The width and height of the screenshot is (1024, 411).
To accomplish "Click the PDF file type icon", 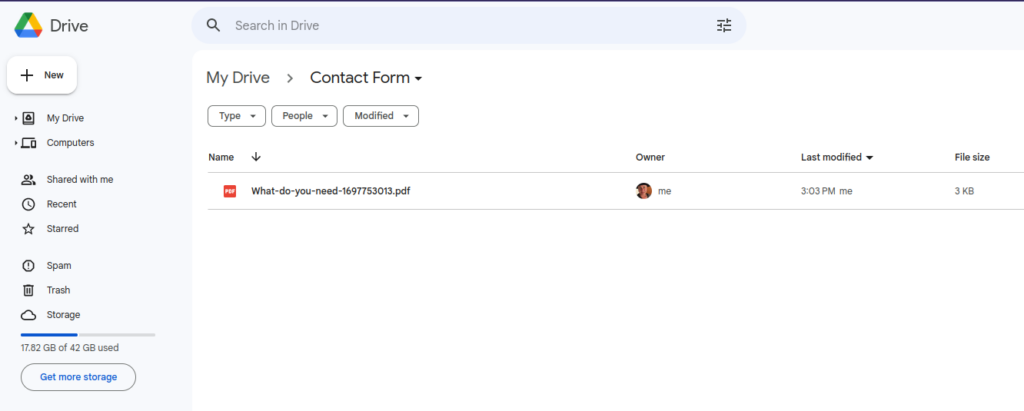I will pyautogui.click(x=230, y=191).
